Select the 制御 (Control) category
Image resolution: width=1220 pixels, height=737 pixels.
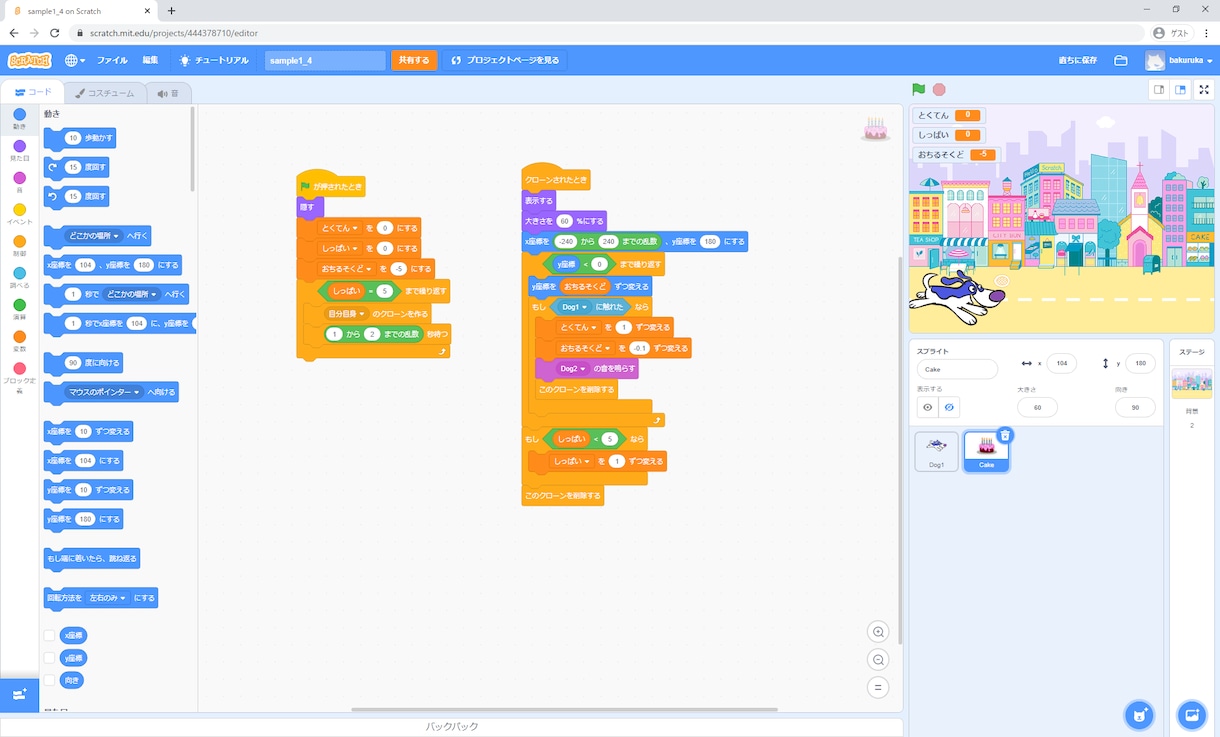pyautogui.click(x=20, y=246)
